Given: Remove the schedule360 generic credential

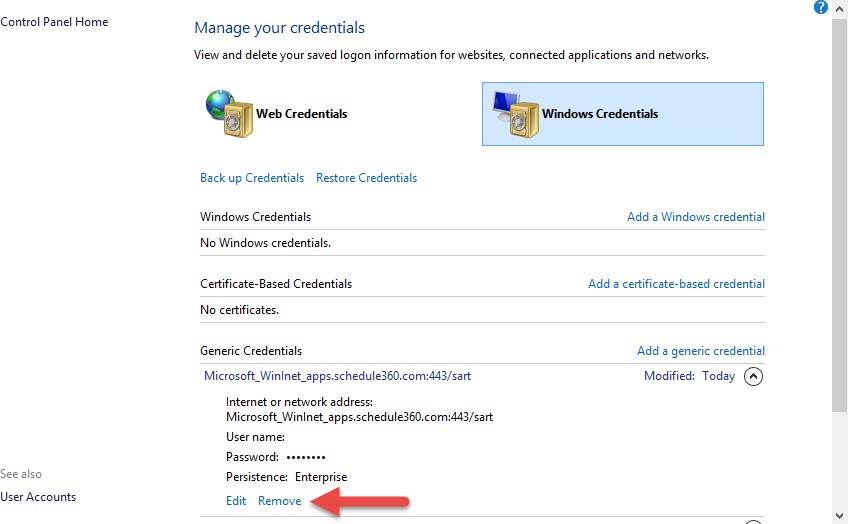Looking at the screenshot, I should (x=280, y=501).
